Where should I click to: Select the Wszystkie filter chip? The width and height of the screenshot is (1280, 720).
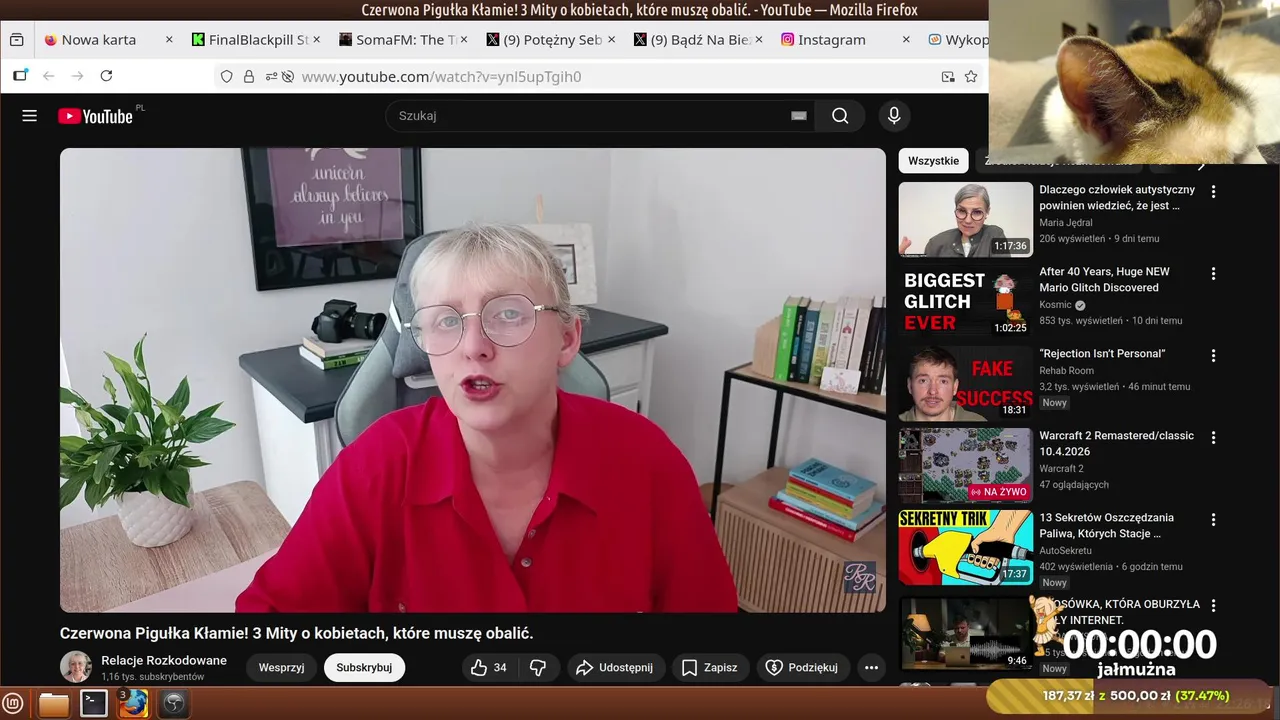point(933,160)
